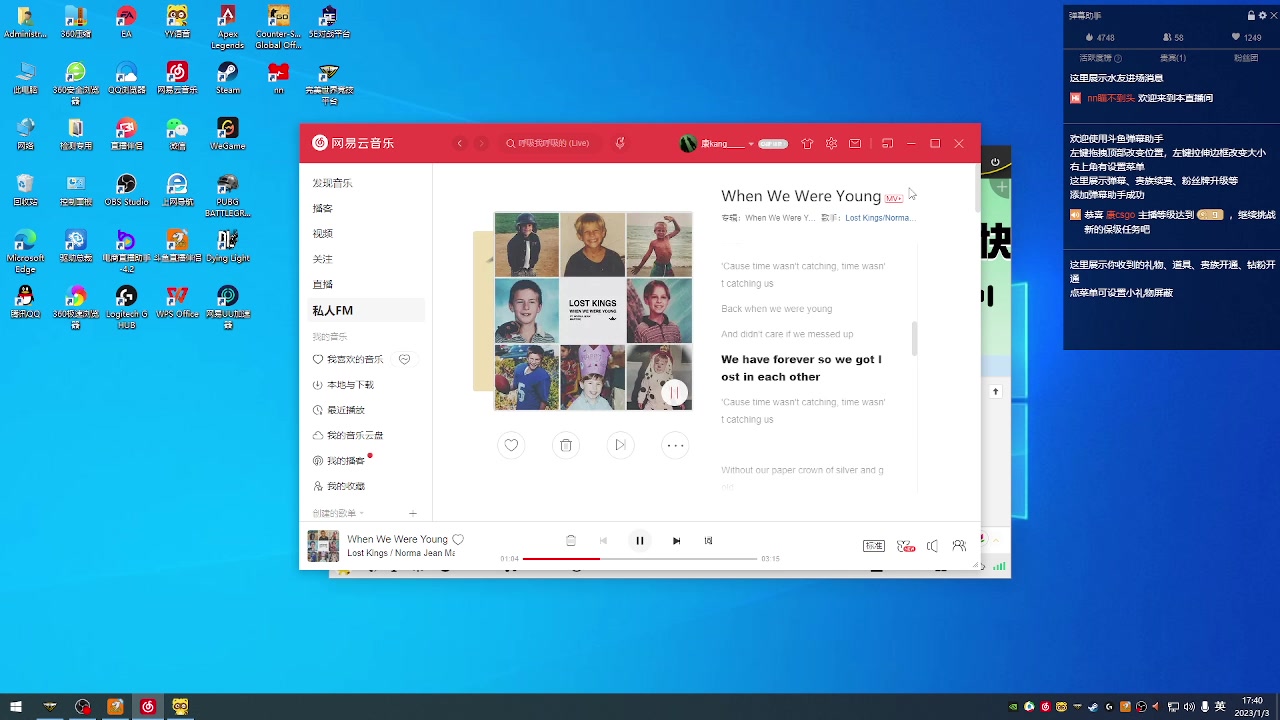Play next track in bottom bar
Viewport: 1280px width, 720px height.
pyautogui.click(x=676, y=540)
